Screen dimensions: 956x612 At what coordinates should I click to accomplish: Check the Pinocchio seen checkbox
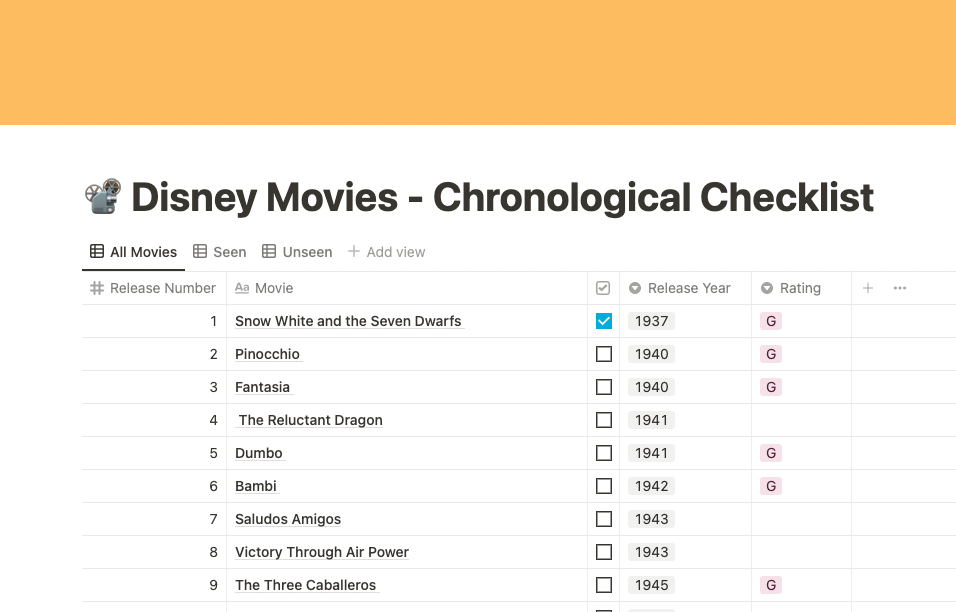pyautogui.click(x=604, y=354)
